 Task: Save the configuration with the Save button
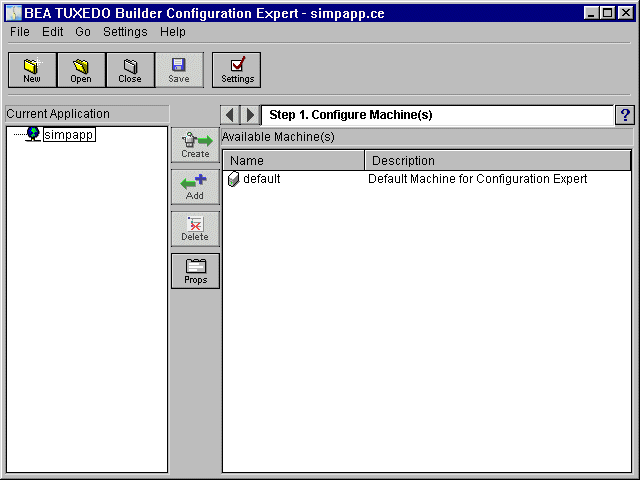(x=179, y=70)
